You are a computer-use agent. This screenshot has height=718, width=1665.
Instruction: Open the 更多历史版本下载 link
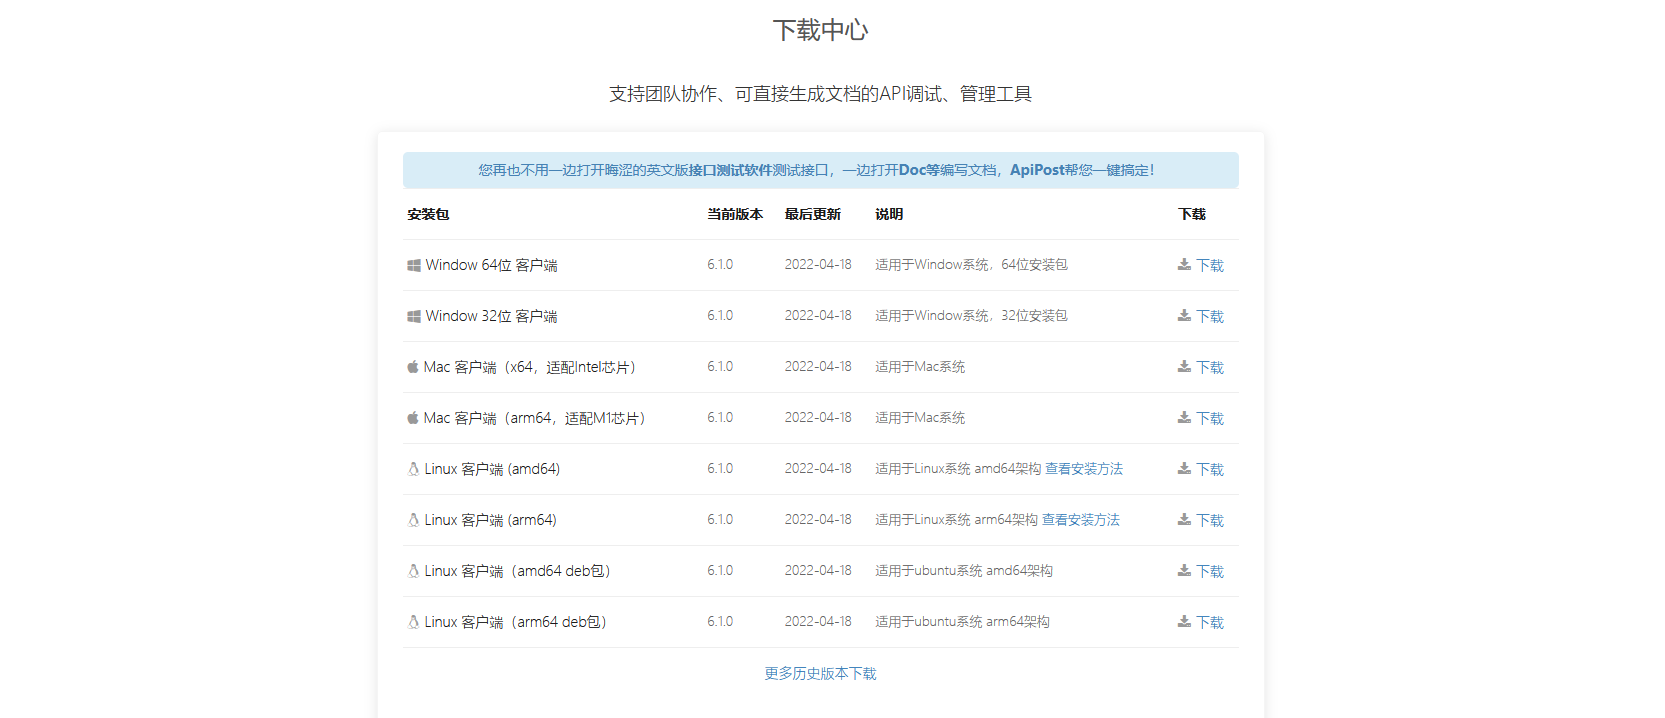[820, 674]
